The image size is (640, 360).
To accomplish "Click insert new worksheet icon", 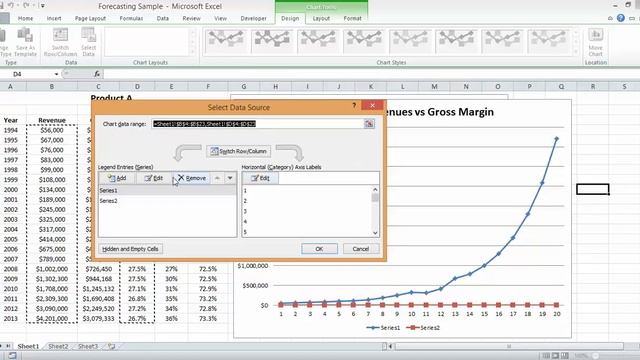I will click(111, 346).
